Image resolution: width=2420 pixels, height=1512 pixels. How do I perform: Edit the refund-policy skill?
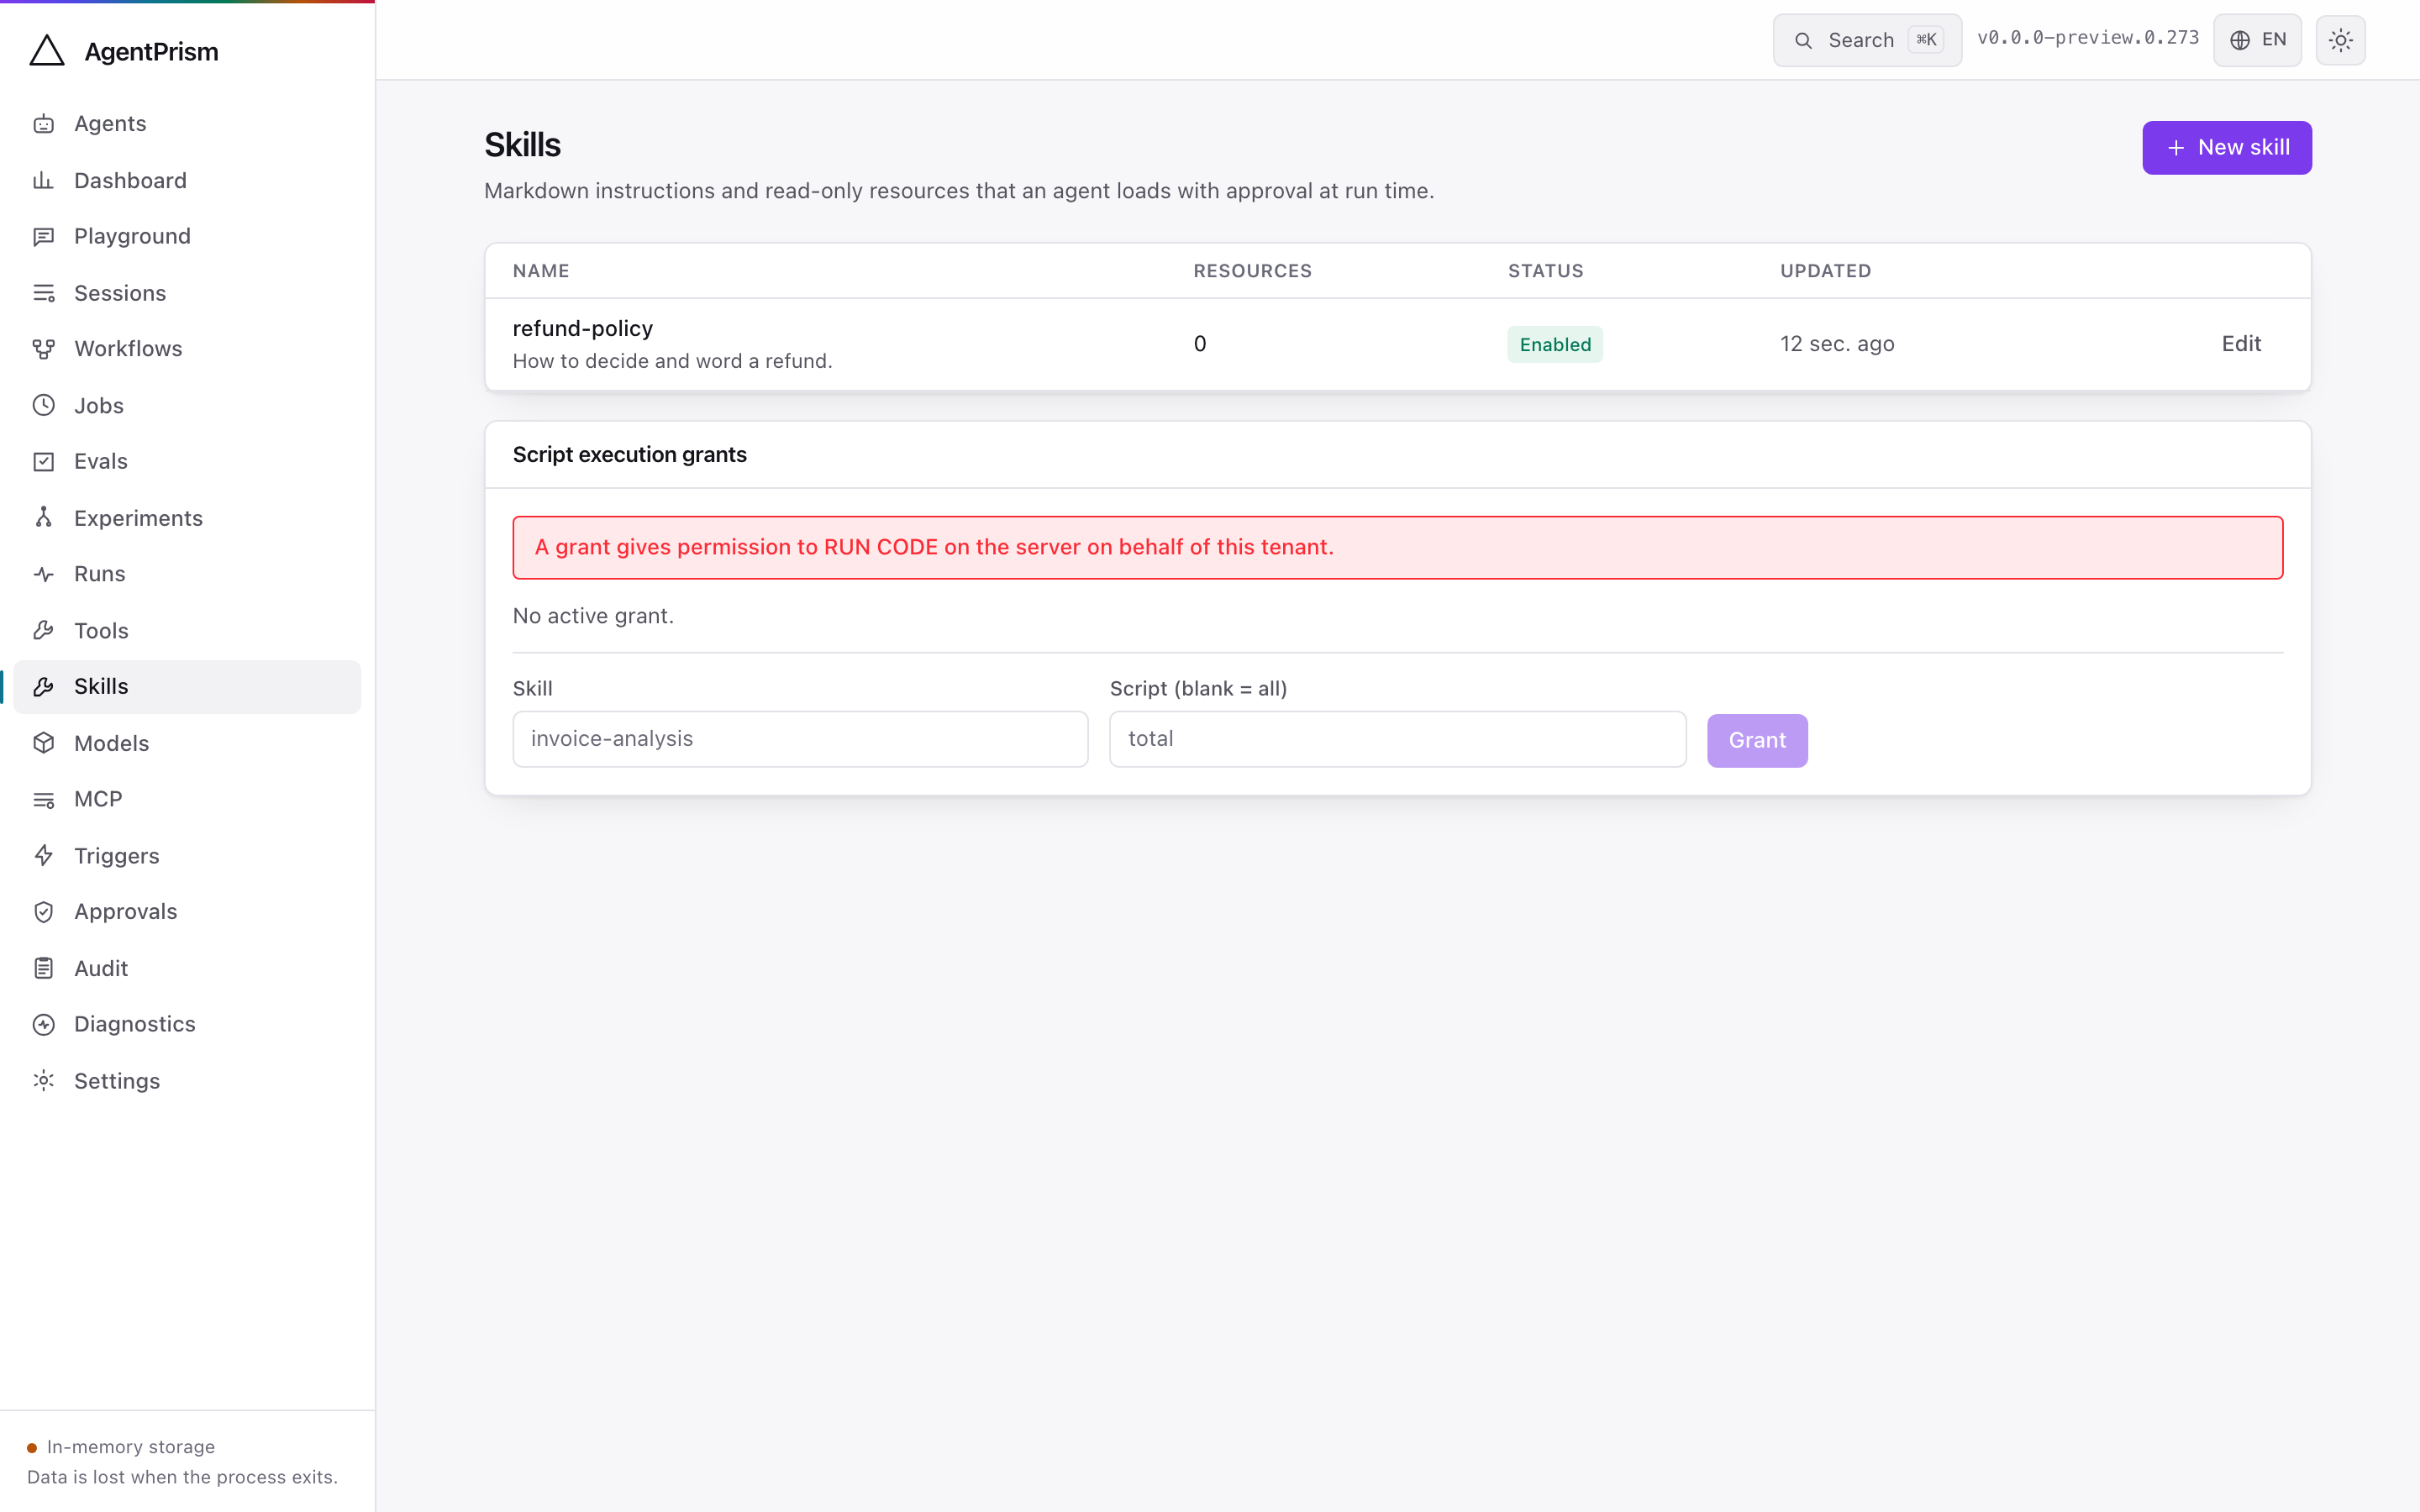click(x=2241, y=344)
